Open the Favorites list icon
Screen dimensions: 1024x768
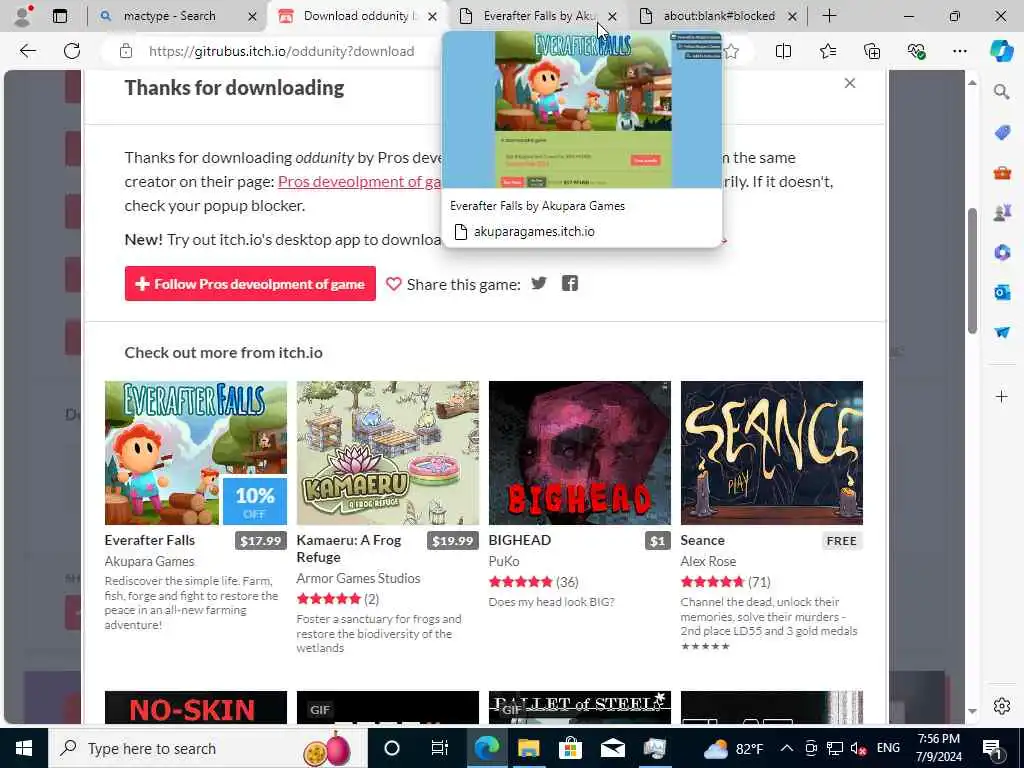(x=827, y=51)
